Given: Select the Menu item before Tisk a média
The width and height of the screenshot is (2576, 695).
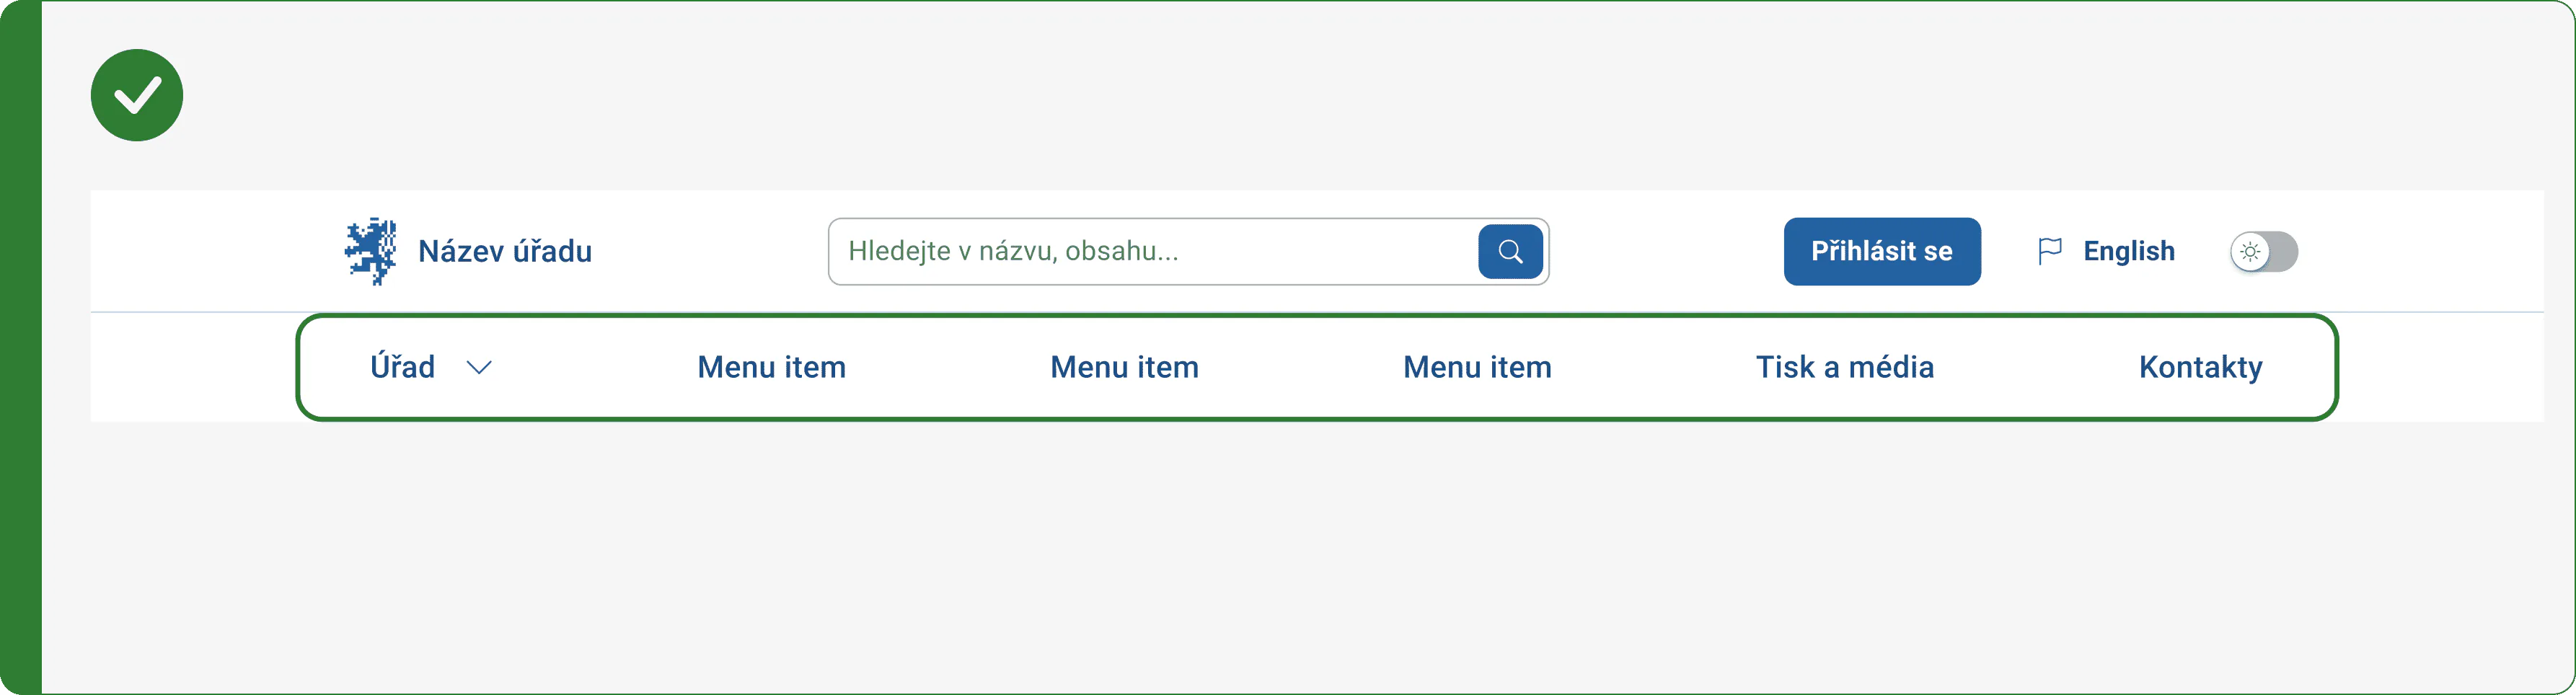Looking at the screenshot, I should tap(1477, 367).
